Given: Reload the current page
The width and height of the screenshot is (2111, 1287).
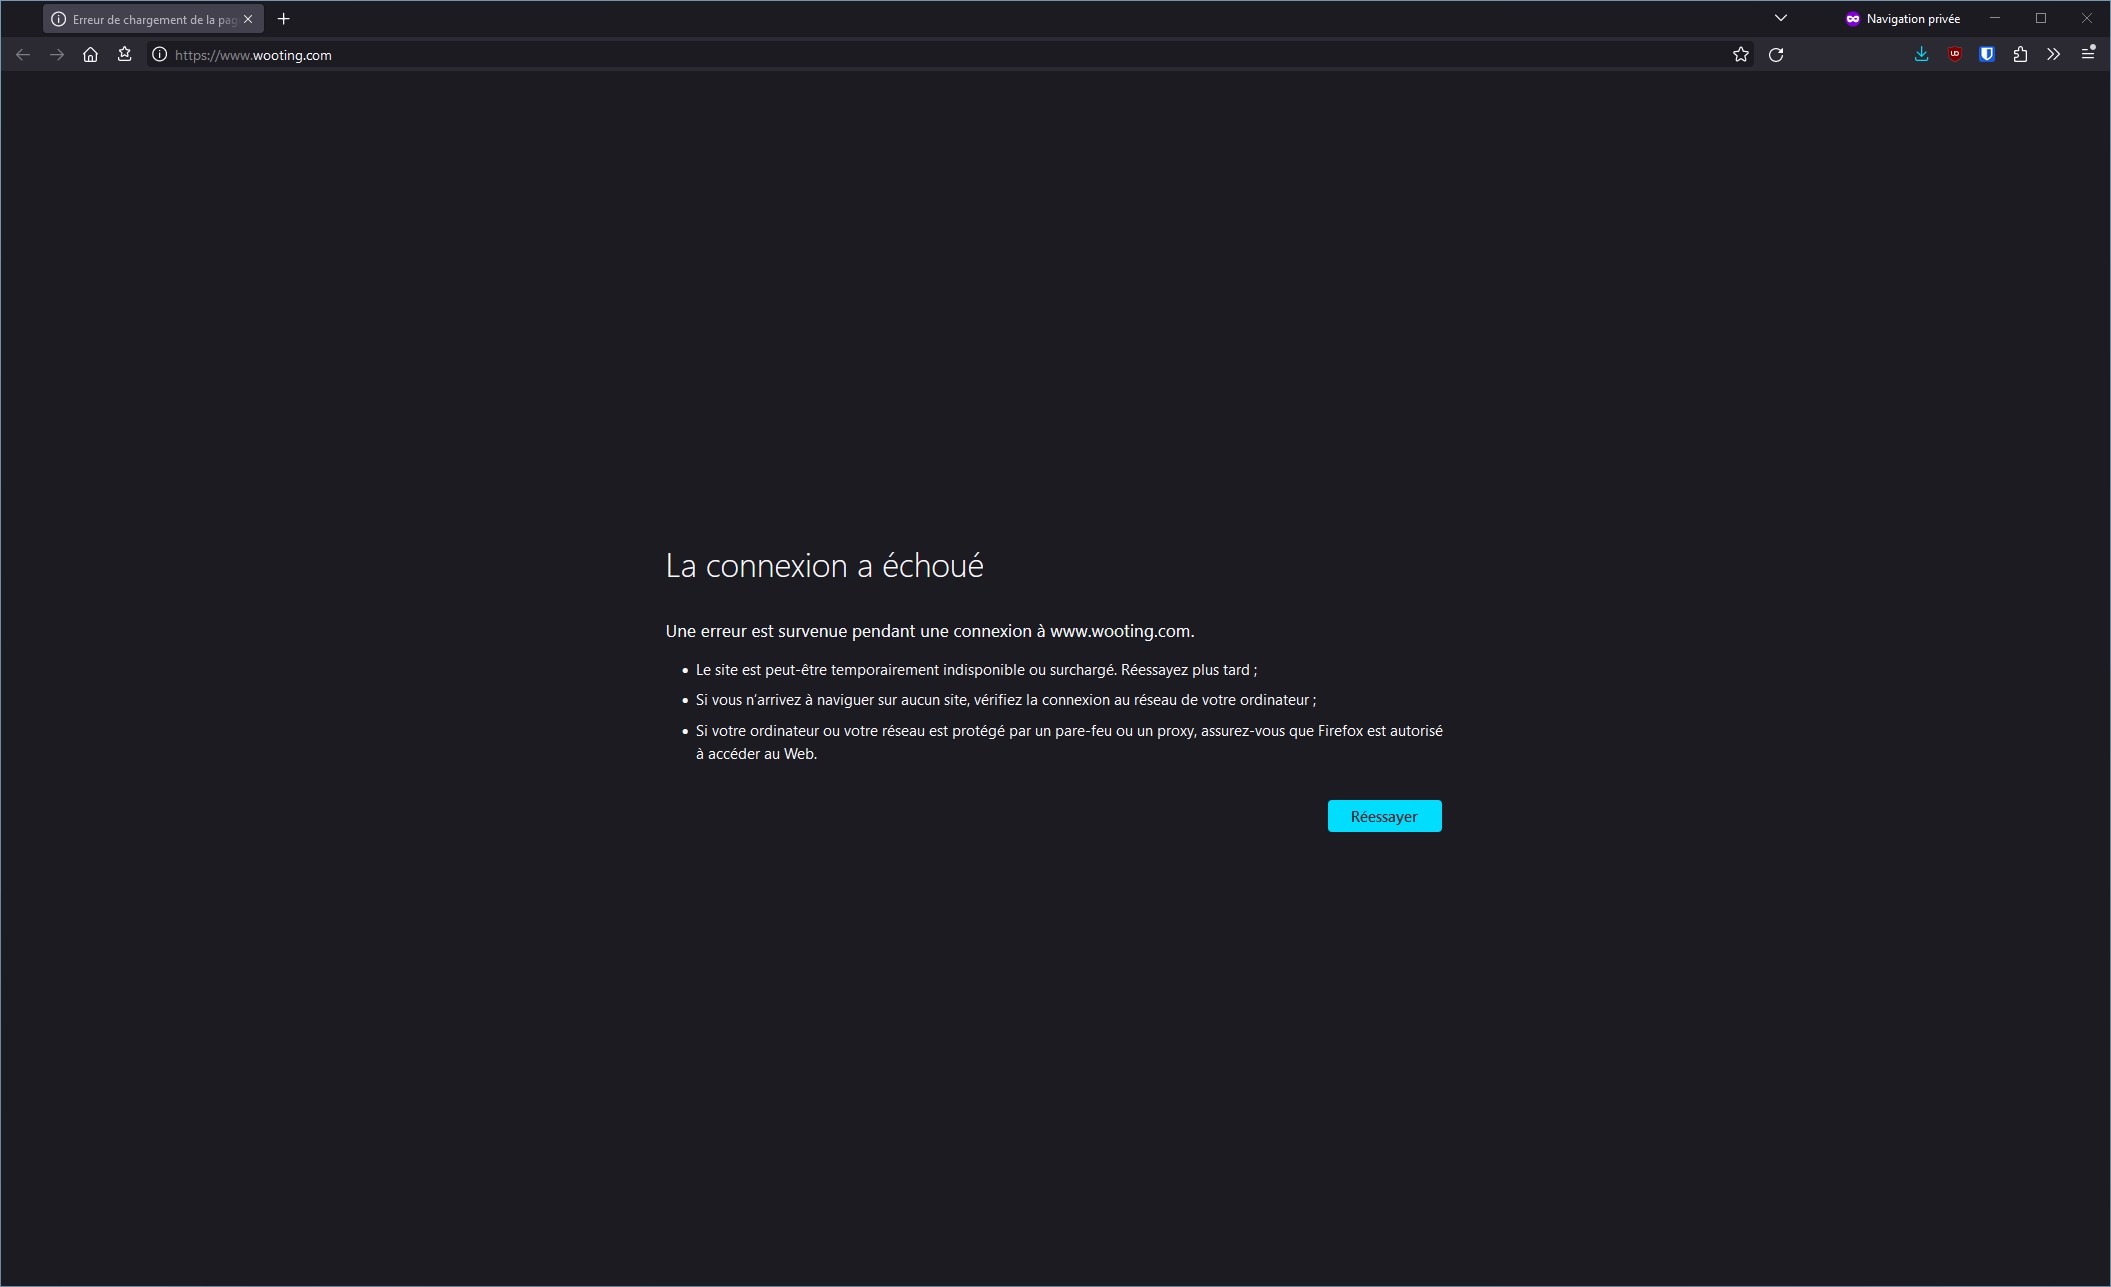Looking at the screenshot, I should pyautogui.click(x=1776, y=55).
